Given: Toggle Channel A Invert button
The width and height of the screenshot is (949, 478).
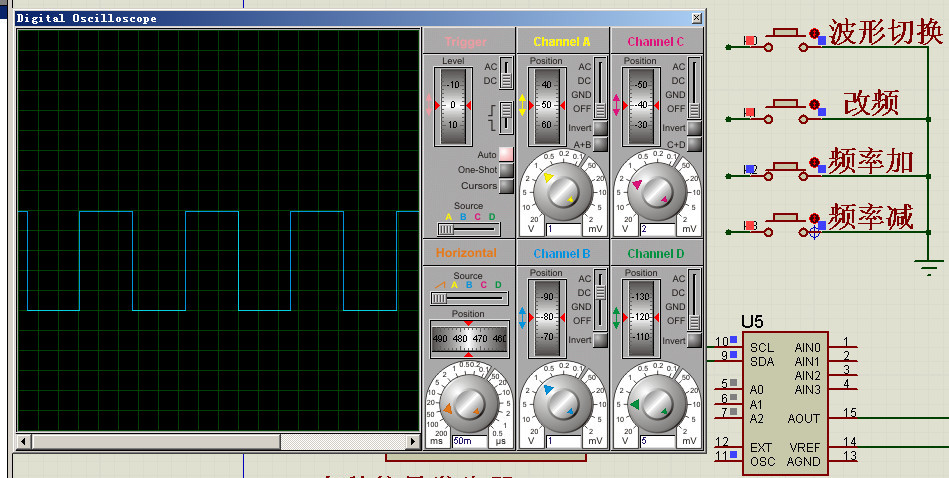Looking at the screenshot, I should pyautogui.click(x=600, y=128).
